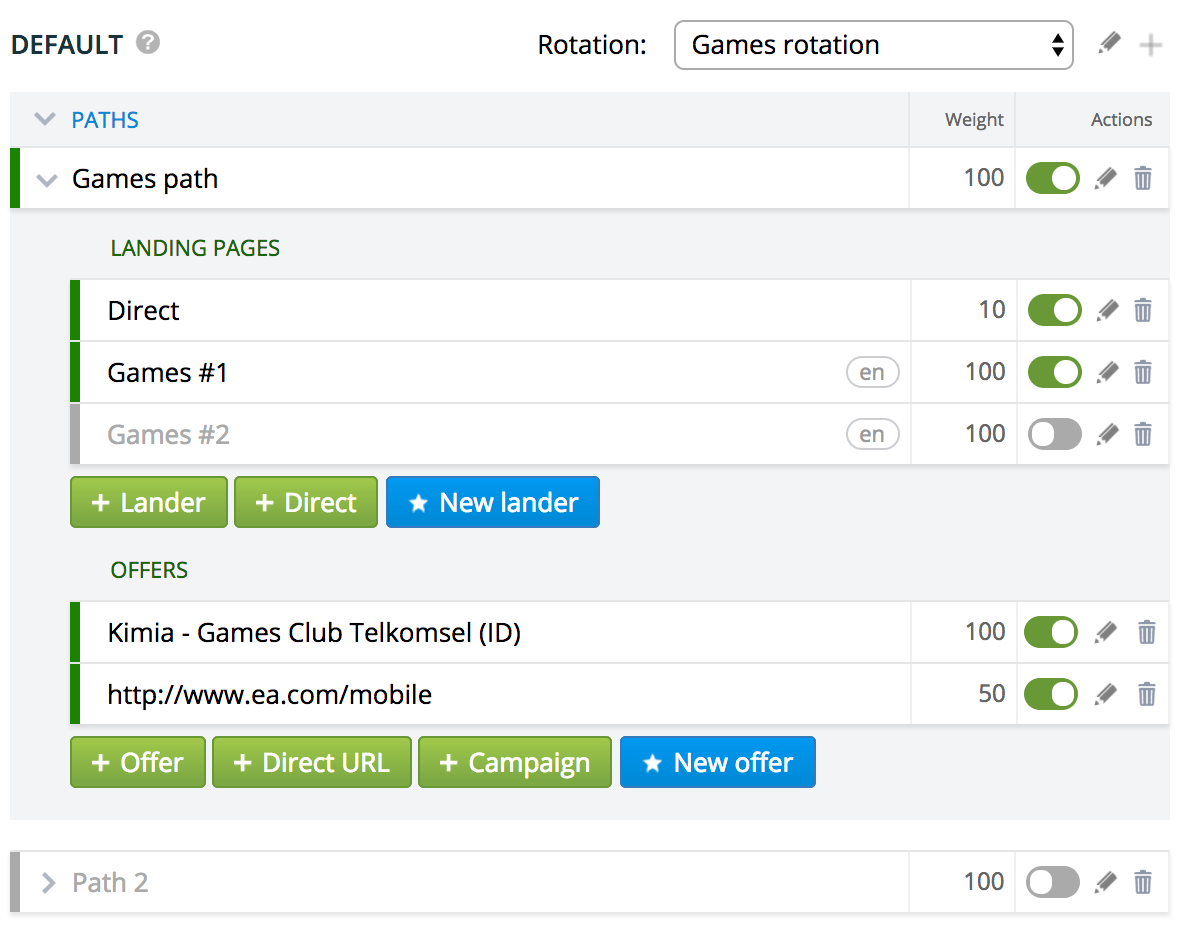
Task: Expand the Path 2 row chevron
Action: 47,883
